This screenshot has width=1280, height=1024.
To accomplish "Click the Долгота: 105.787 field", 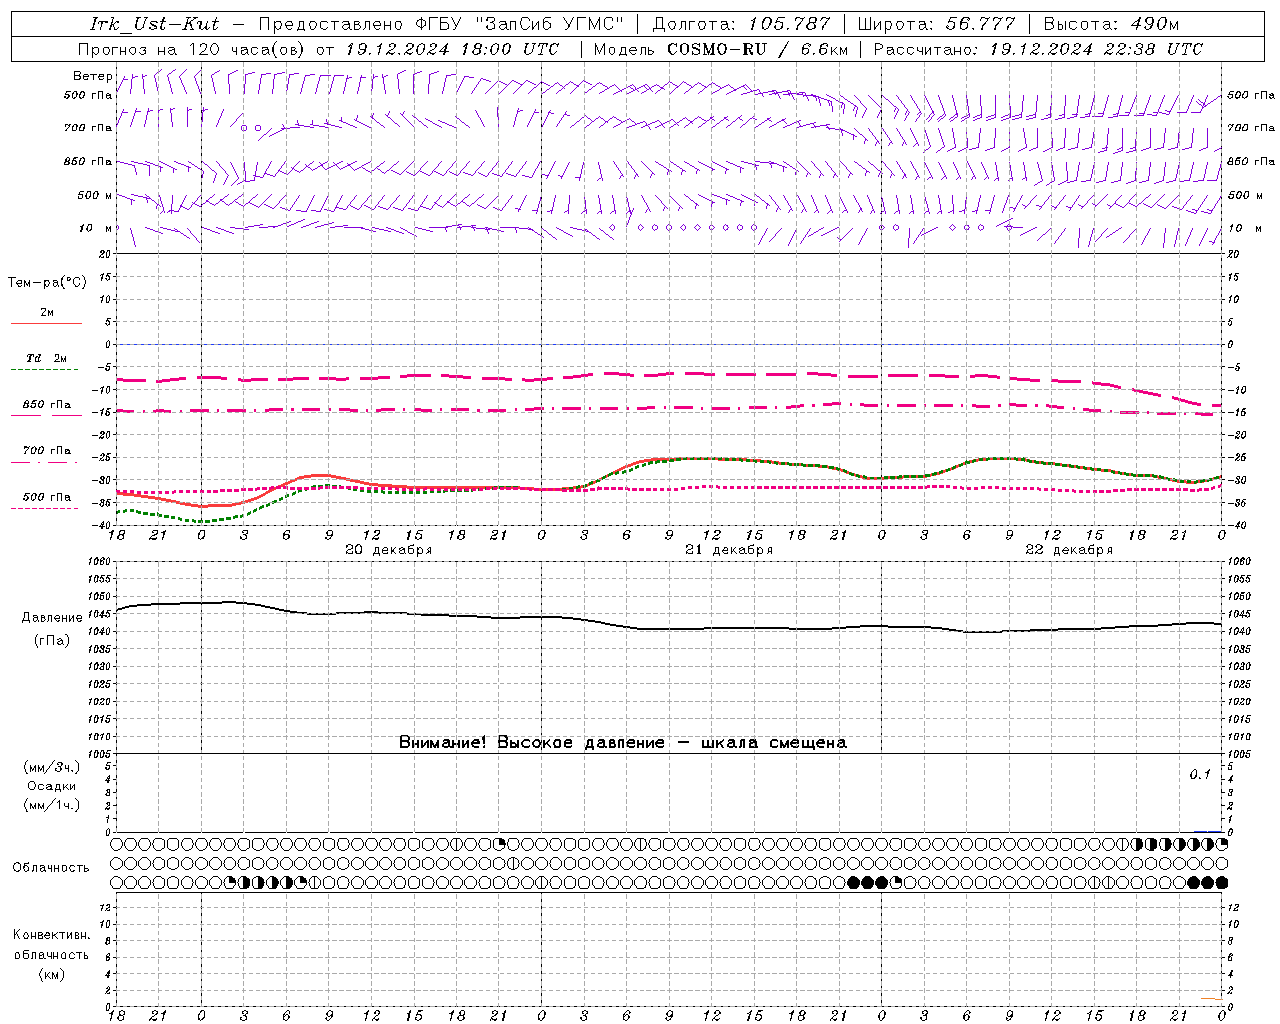I will 741,24.
